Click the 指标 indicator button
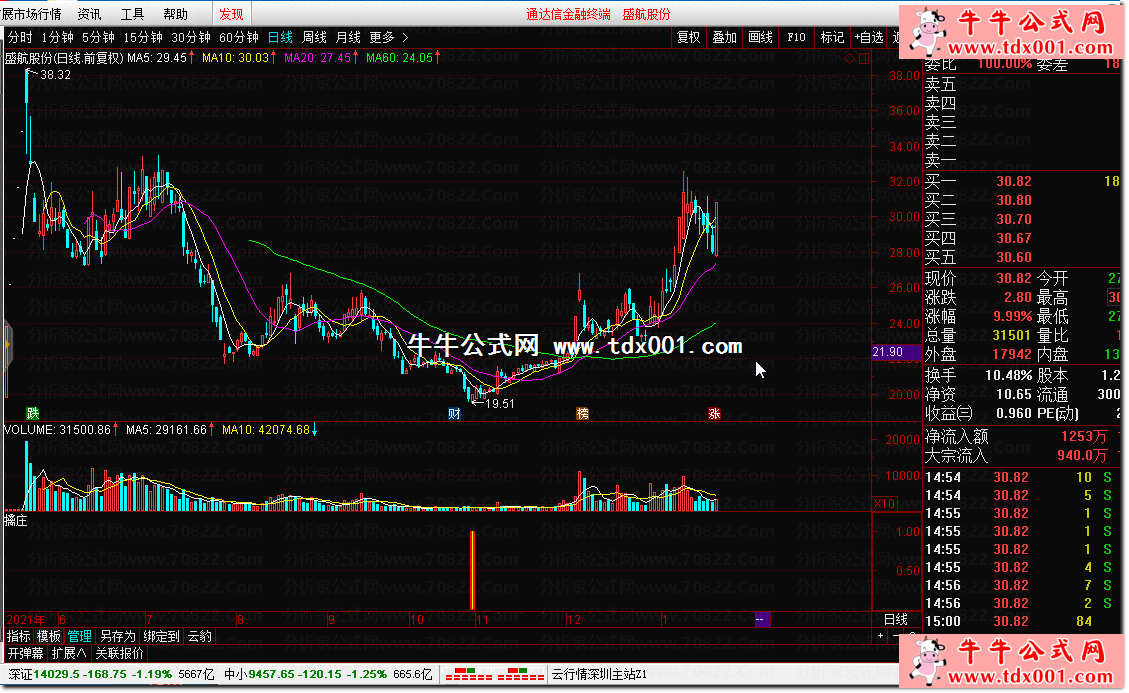This screenshot has height=693, width=1129. [19, 636]
